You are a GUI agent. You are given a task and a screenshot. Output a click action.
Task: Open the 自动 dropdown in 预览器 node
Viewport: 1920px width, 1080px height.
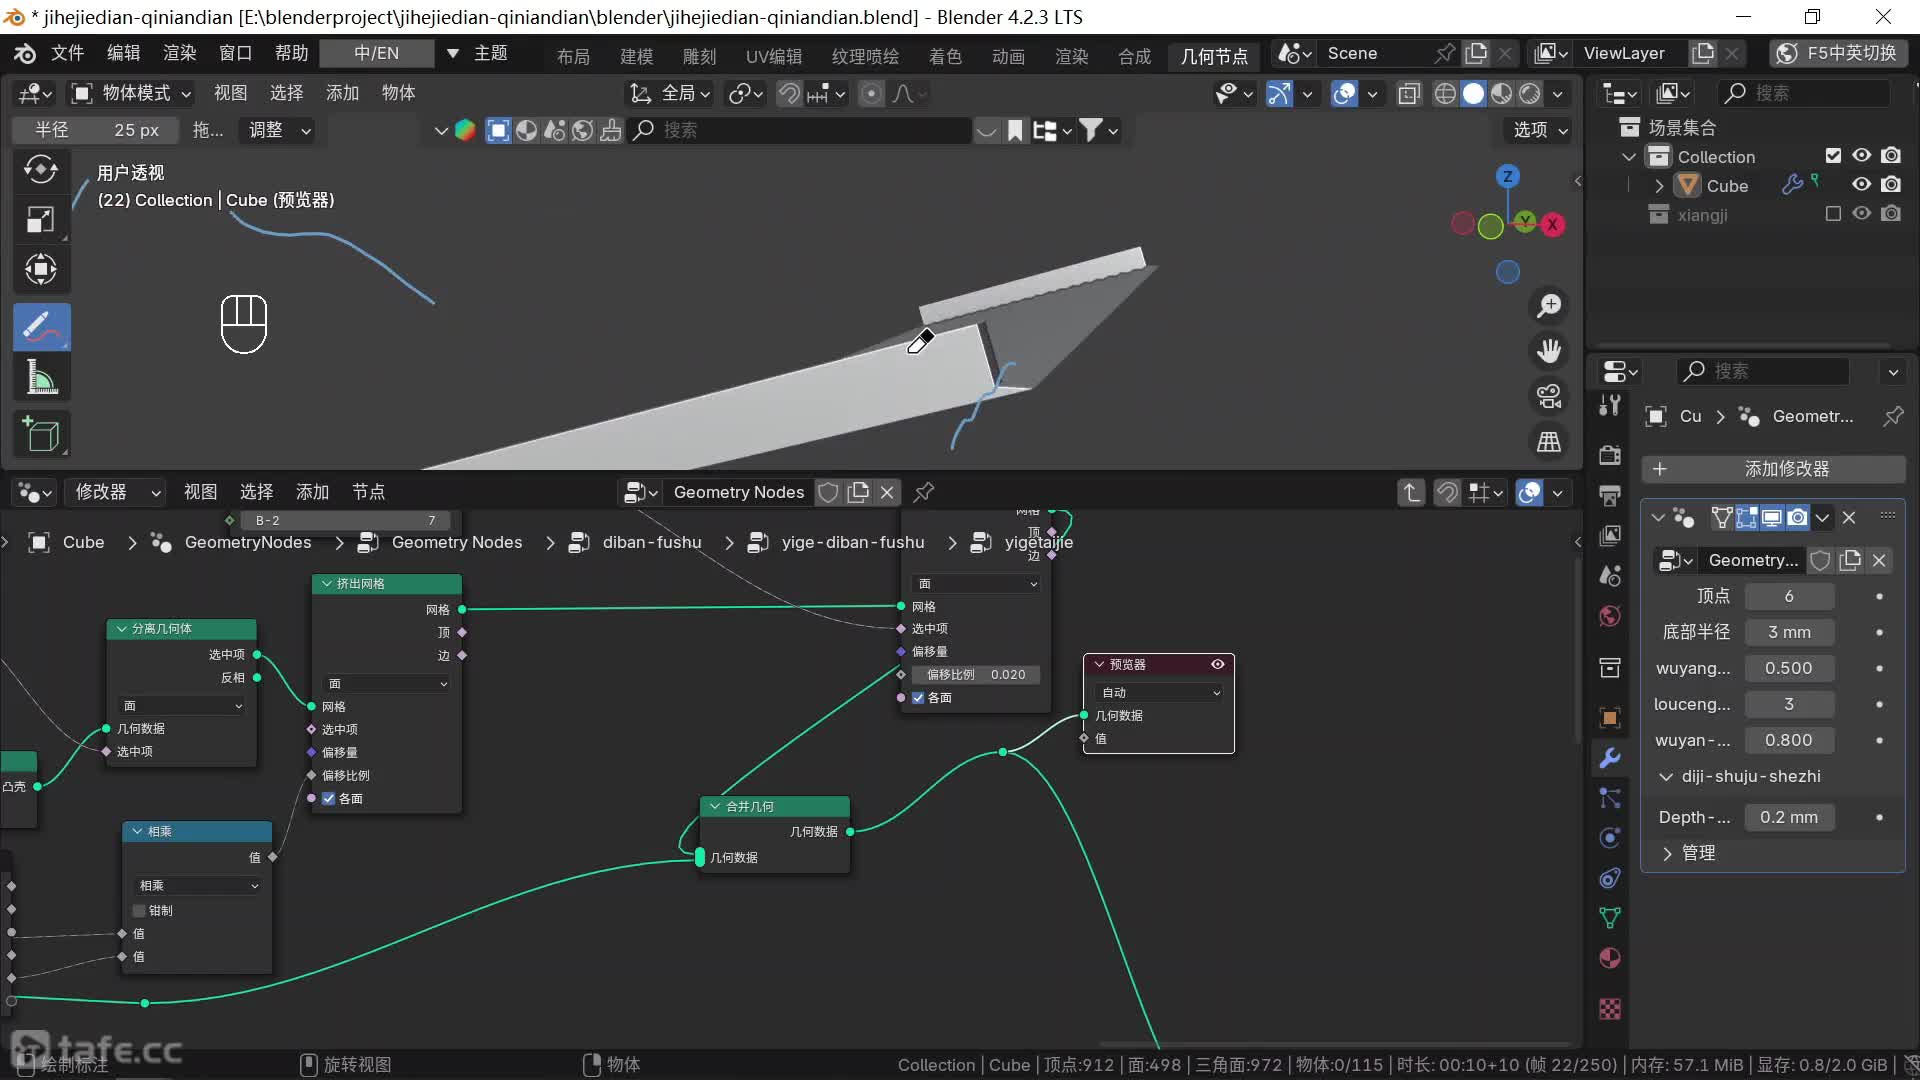[x=1160, y=692]
